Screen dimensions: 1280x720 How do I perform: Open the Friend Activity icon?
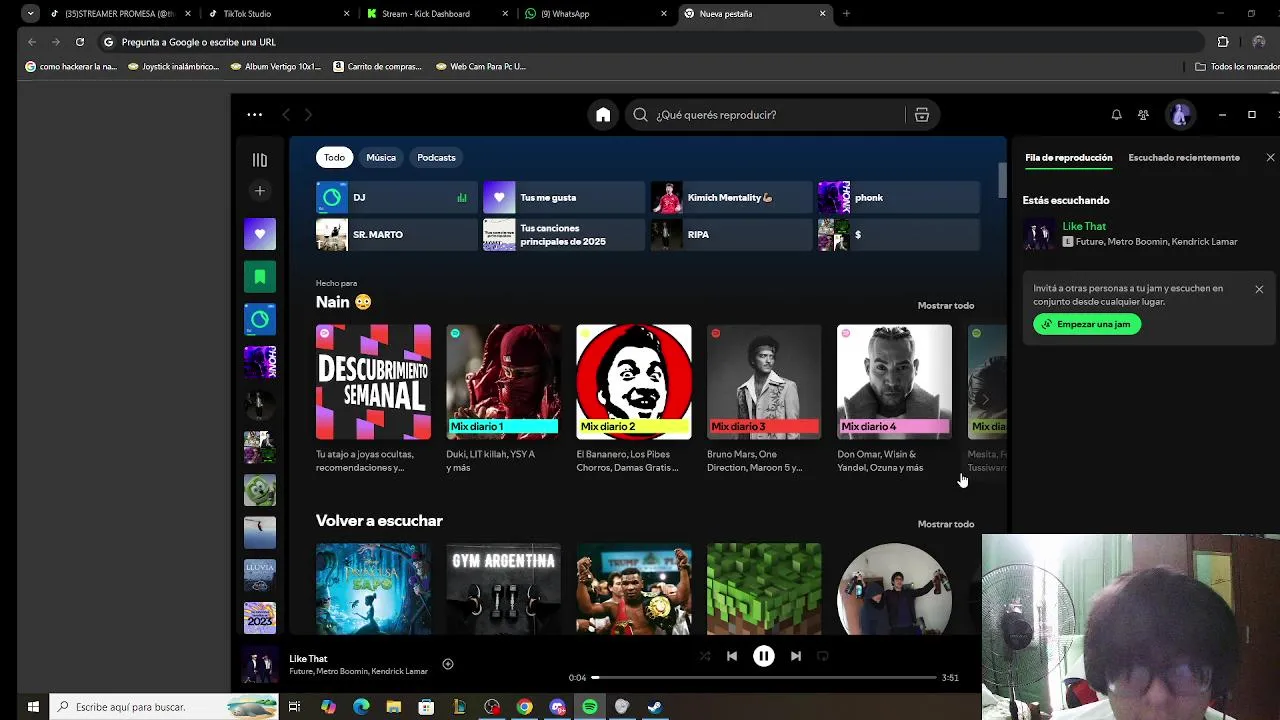[x=1143, y=115]
